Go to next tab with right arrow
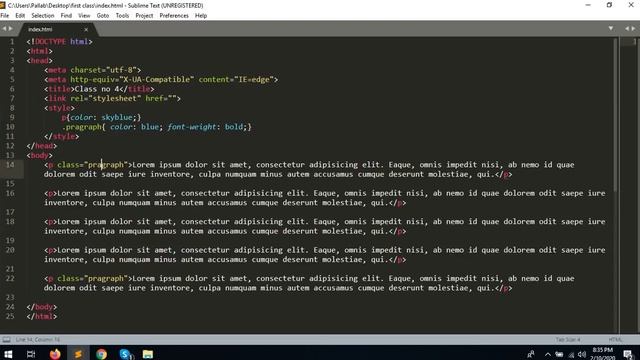This screenshot has width=640, height=360. [11, 29]
